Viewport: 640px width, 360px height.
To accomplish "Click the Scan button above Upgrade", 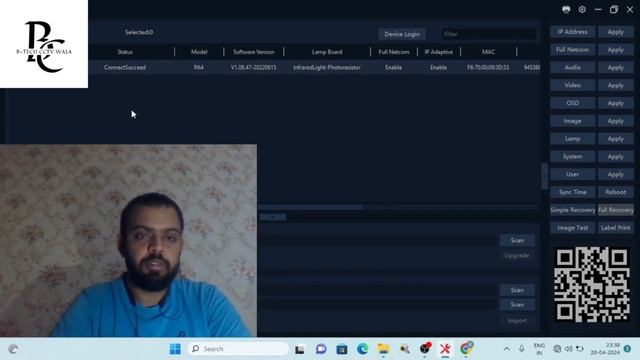I will pos(517,240).
